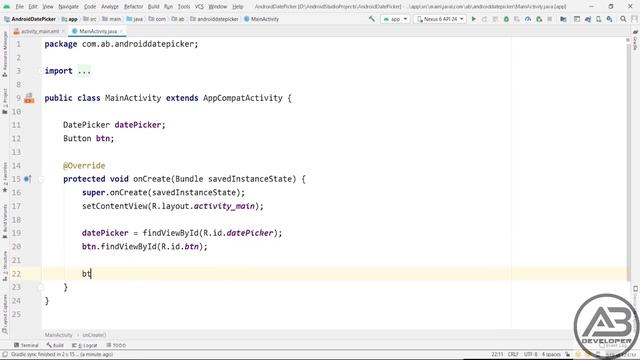Open the TODO tool window
640x360 pixels.
116,345
